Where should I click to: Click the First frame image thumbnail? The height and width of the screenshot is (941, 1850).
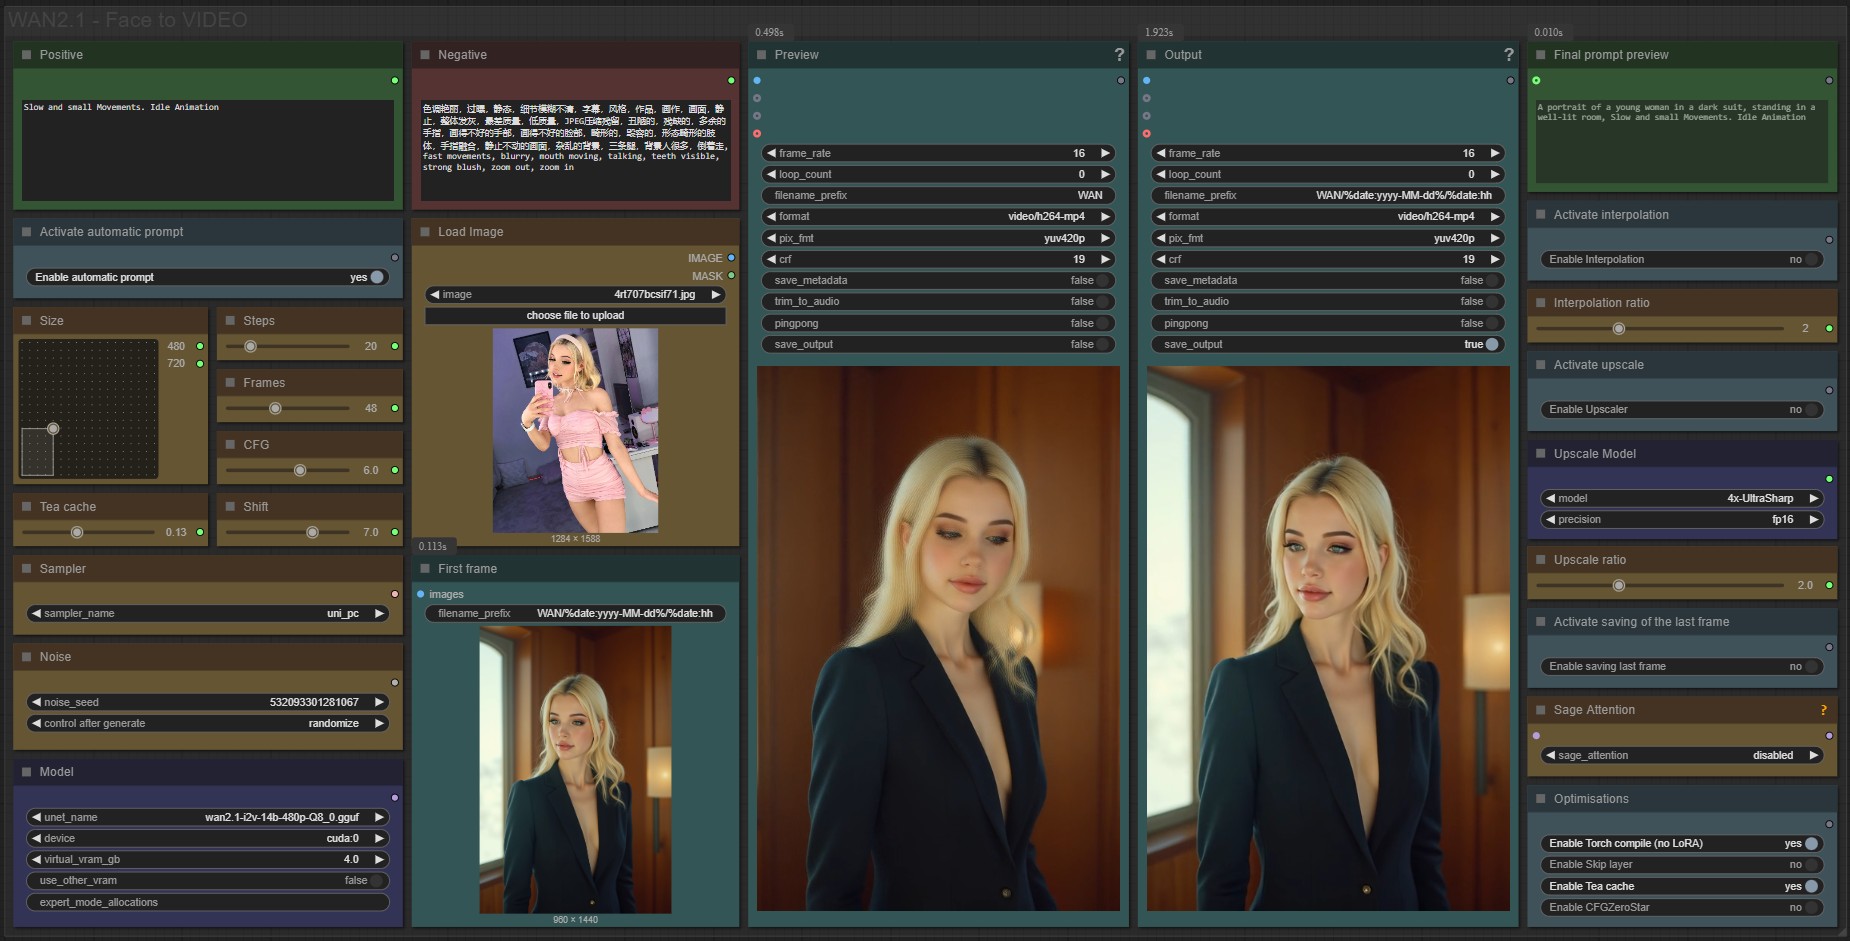575,770
